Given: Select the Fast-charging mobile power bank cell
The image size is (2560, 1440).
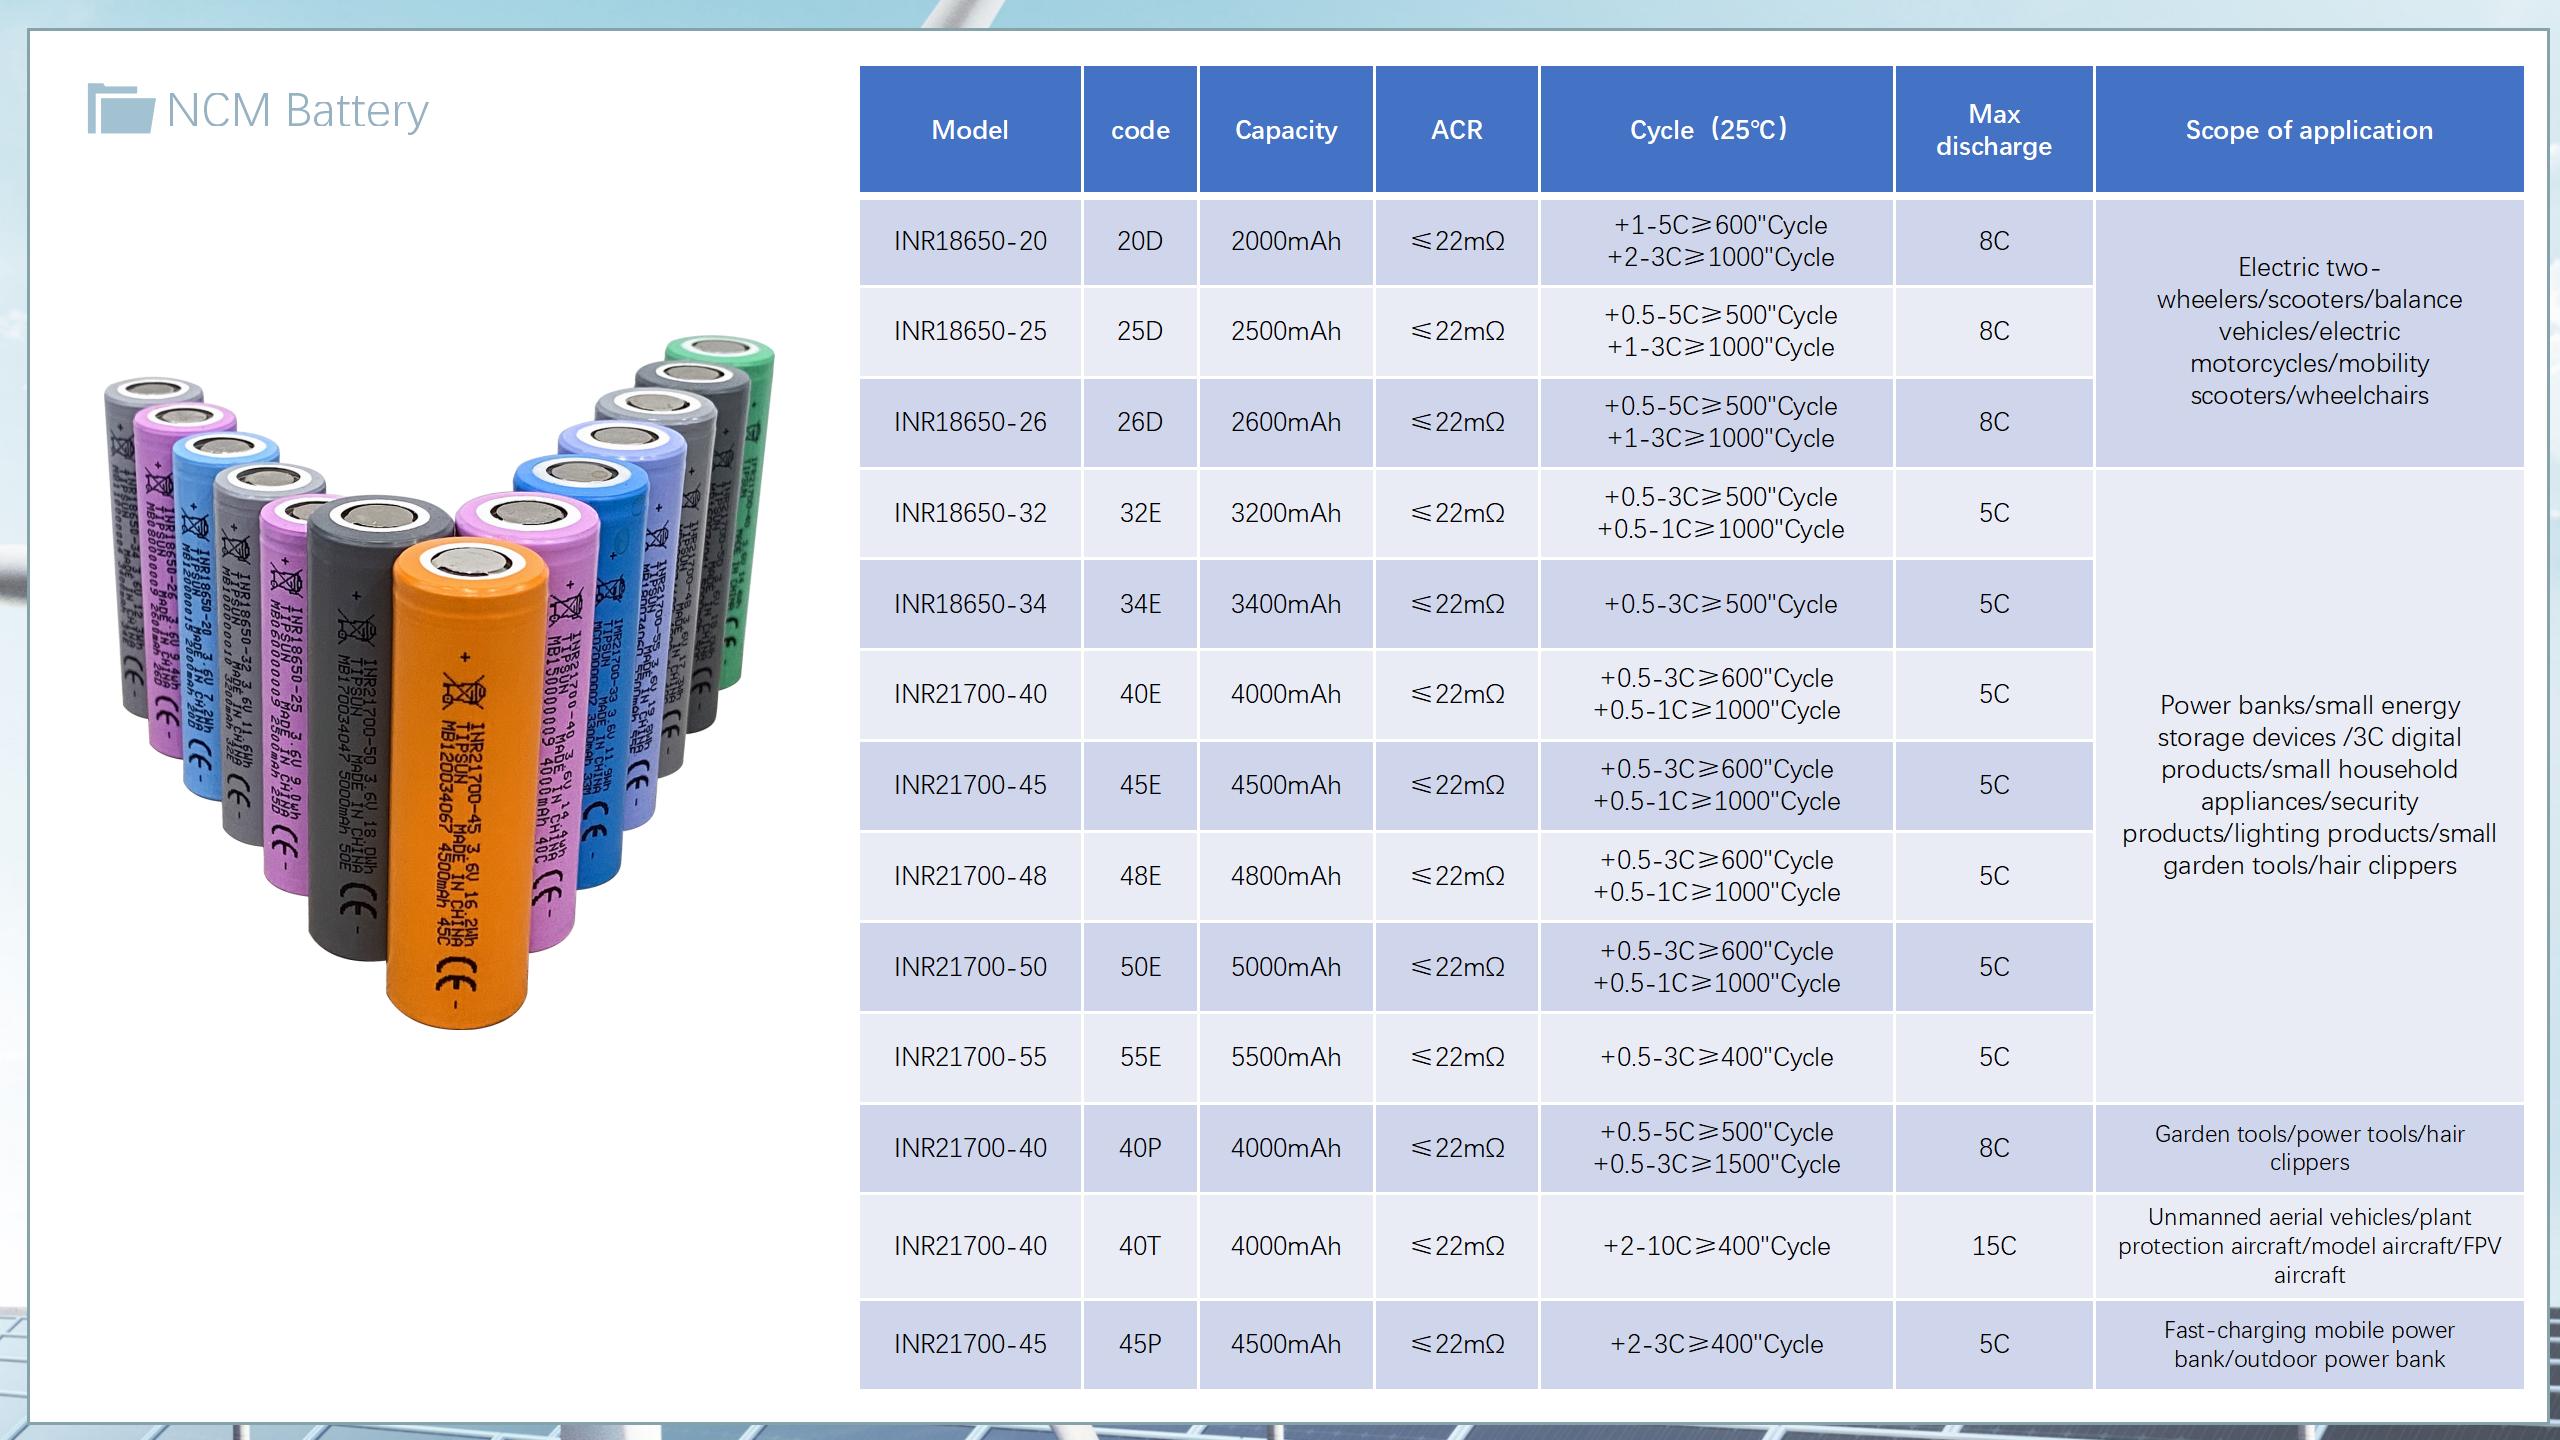Looking at the screenshot, I should pos(2308,1344).
